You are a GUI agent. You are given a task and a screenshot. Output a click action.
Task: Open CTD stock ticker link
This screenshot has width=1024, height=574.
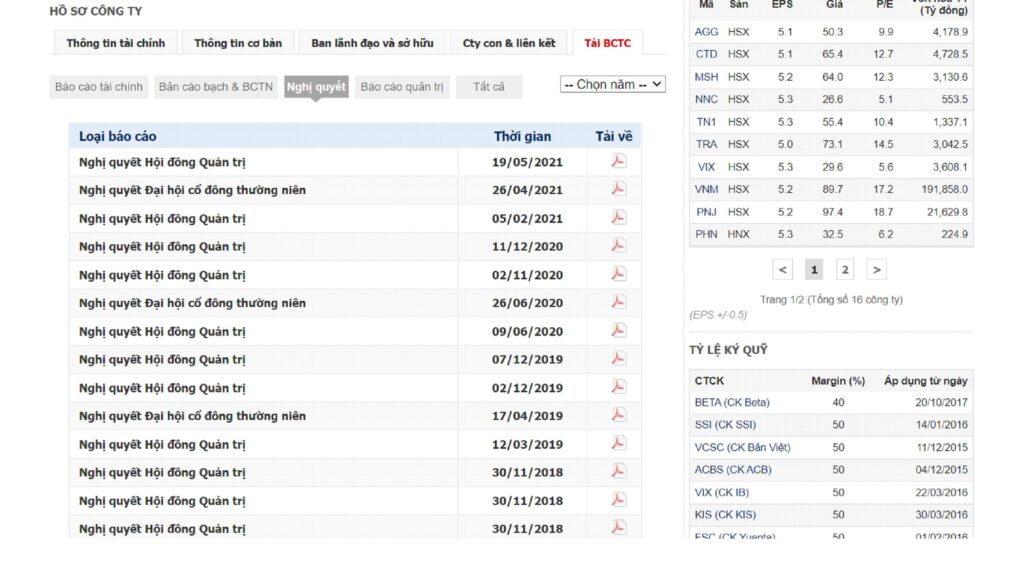coord(706,54)
